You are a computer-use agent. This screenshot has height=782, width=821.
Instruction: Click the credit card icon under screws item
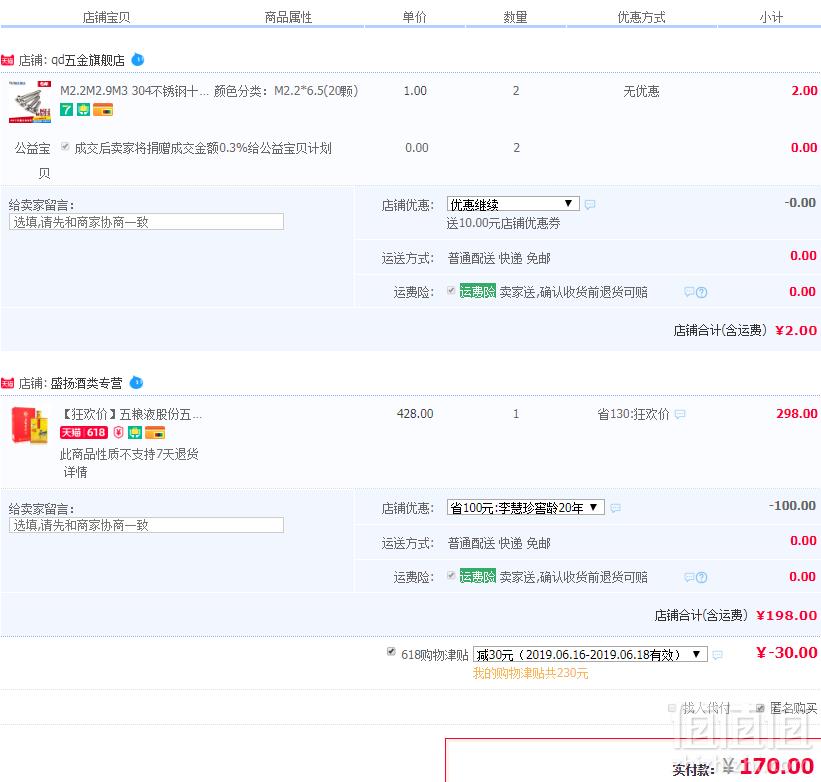pos(103,110)
